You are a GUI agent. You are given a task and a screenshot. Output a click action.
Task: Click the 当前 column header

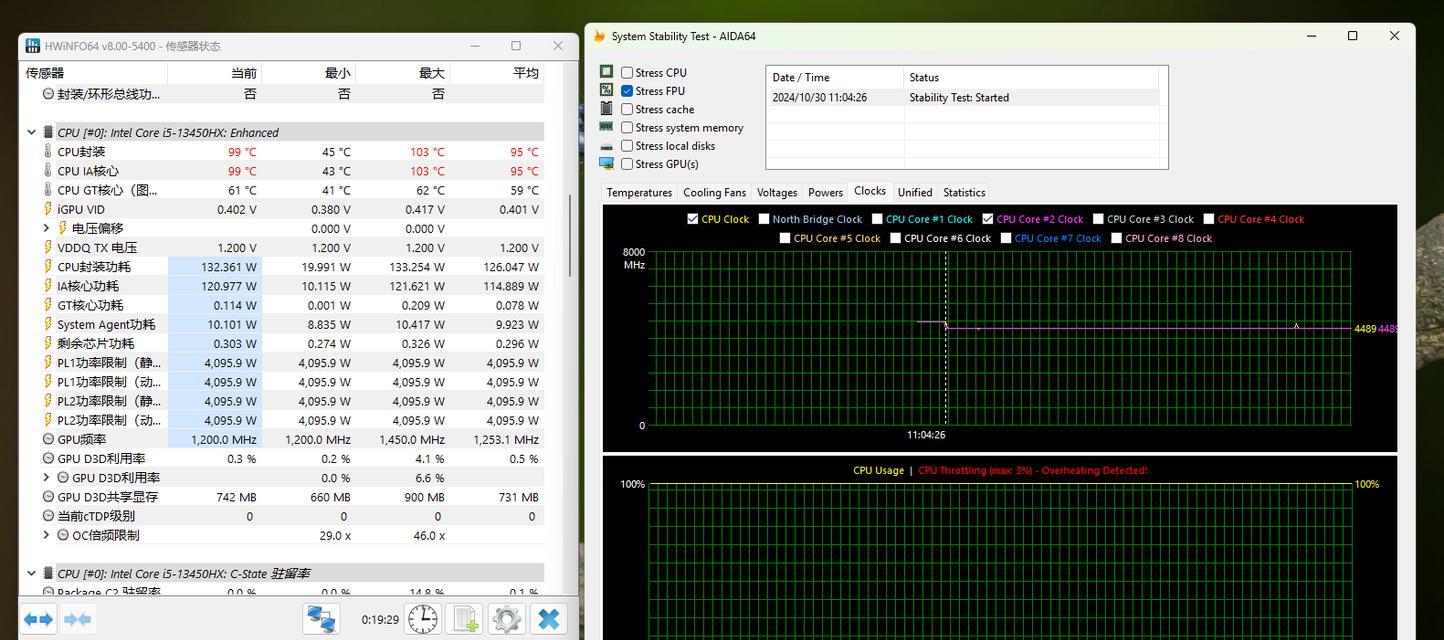coord(214,73)
